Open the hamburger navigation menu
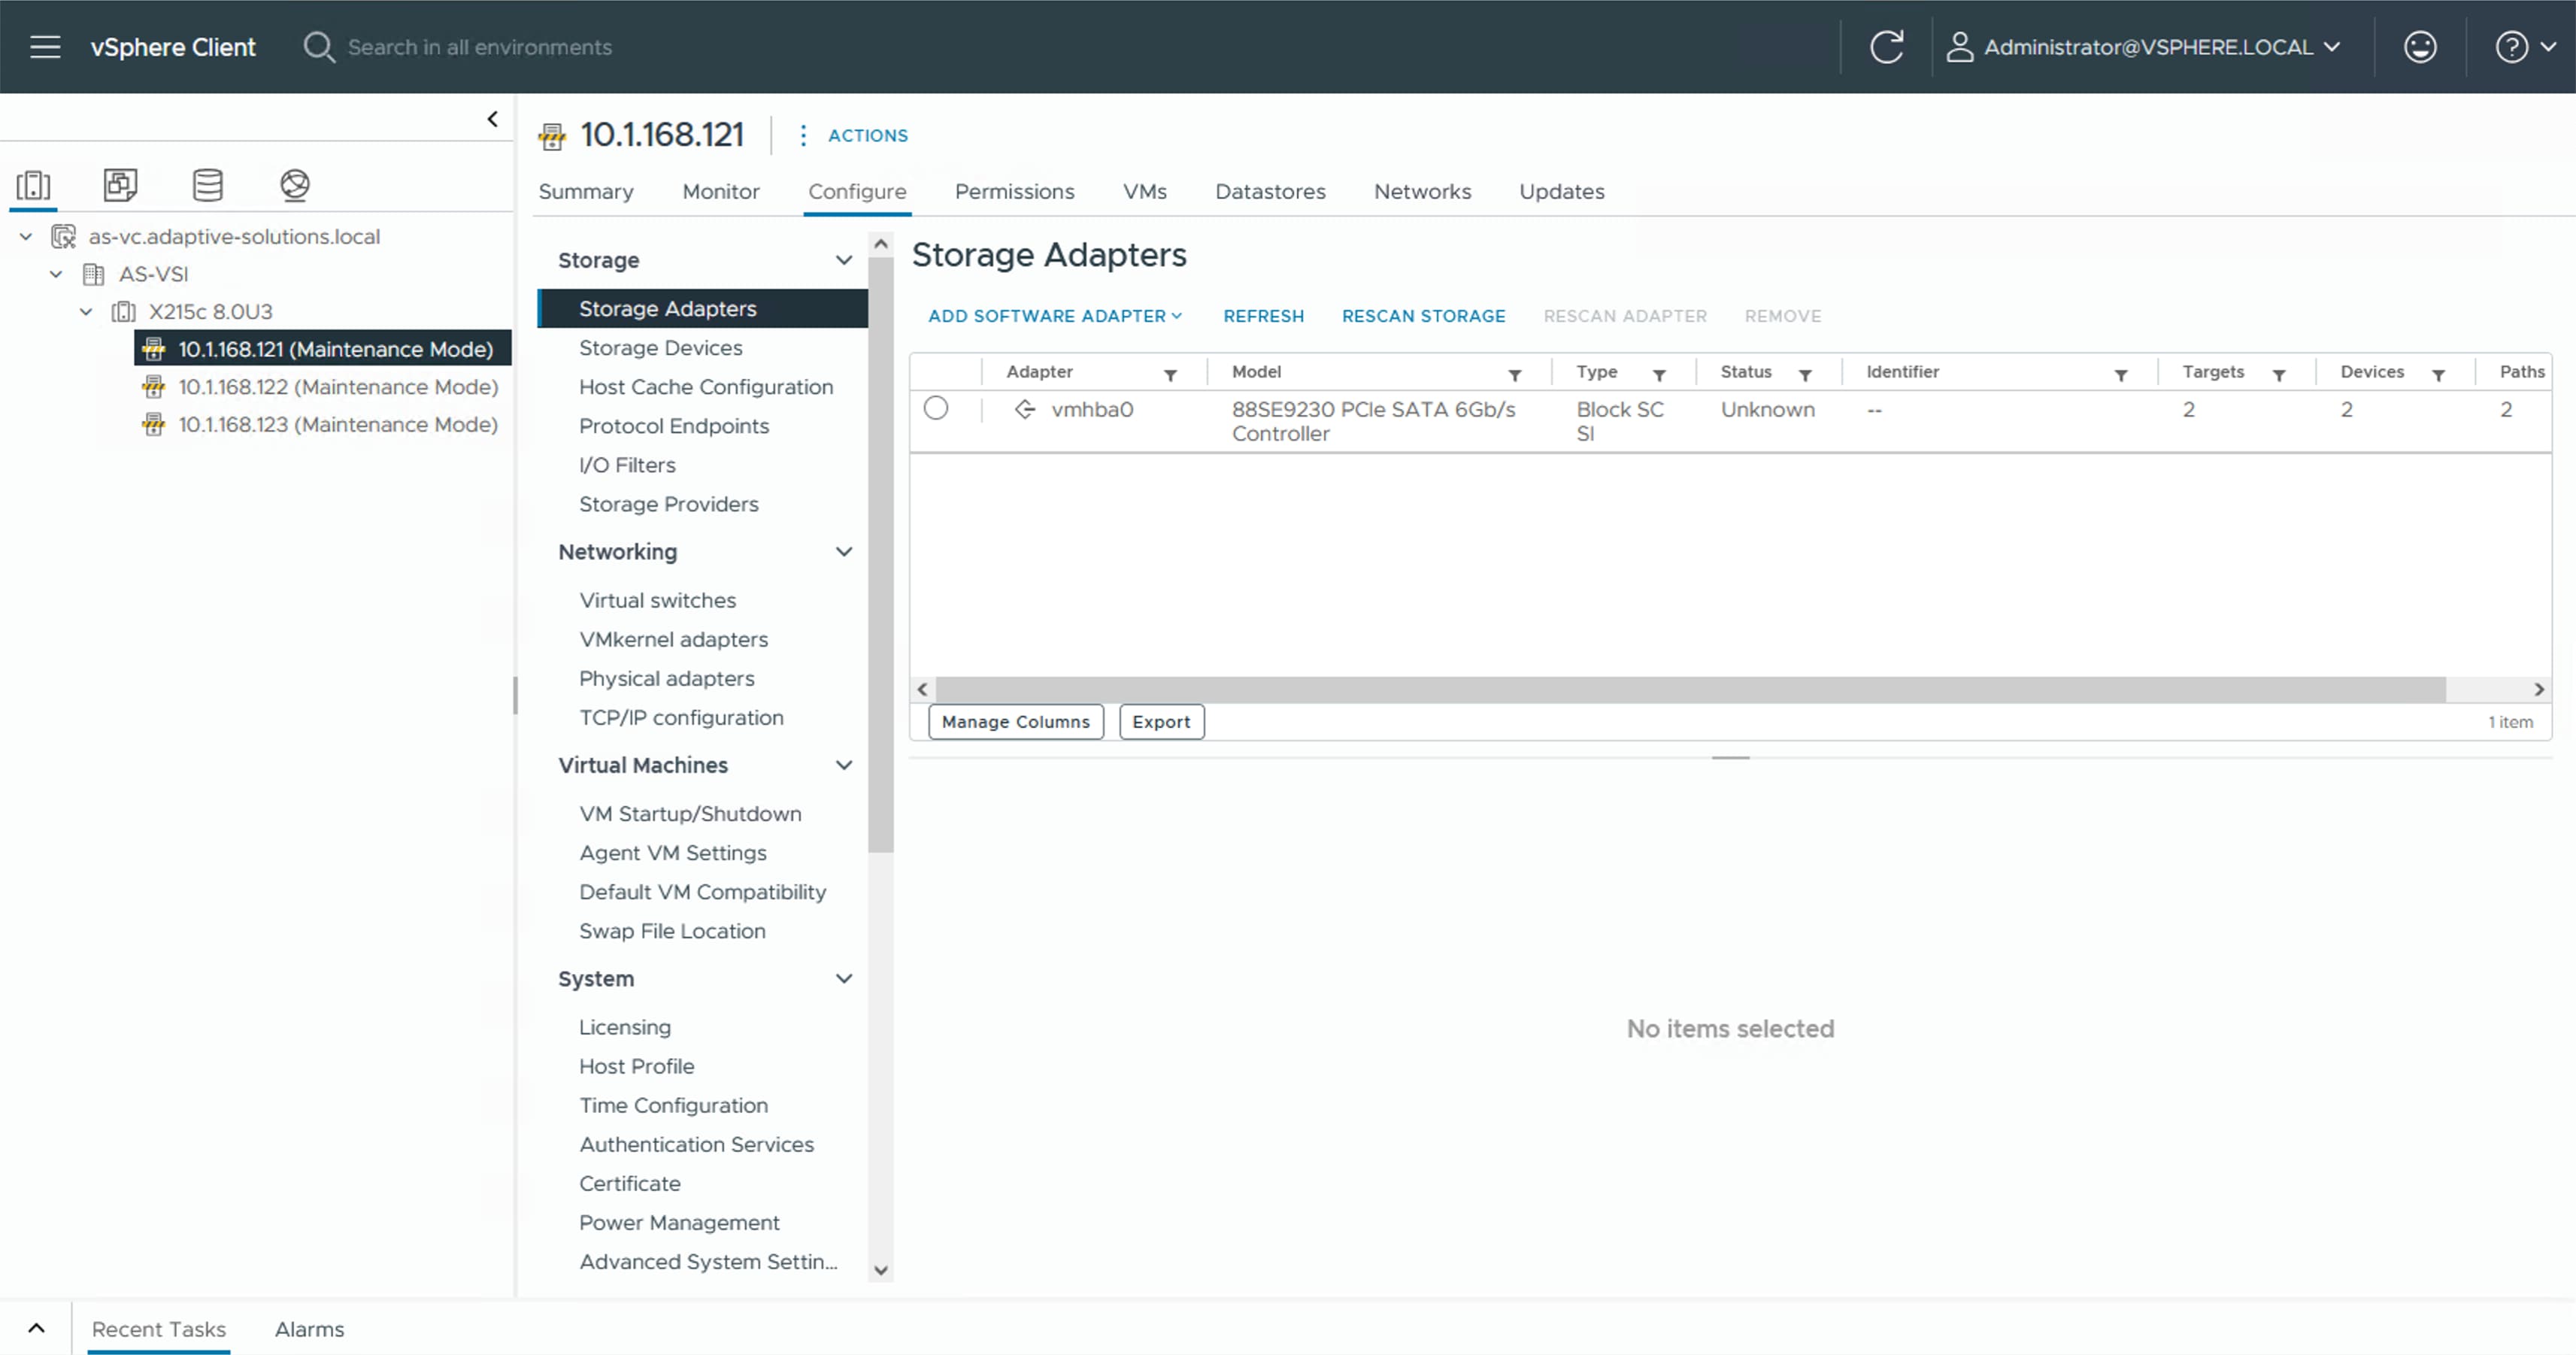 [45, 47]
